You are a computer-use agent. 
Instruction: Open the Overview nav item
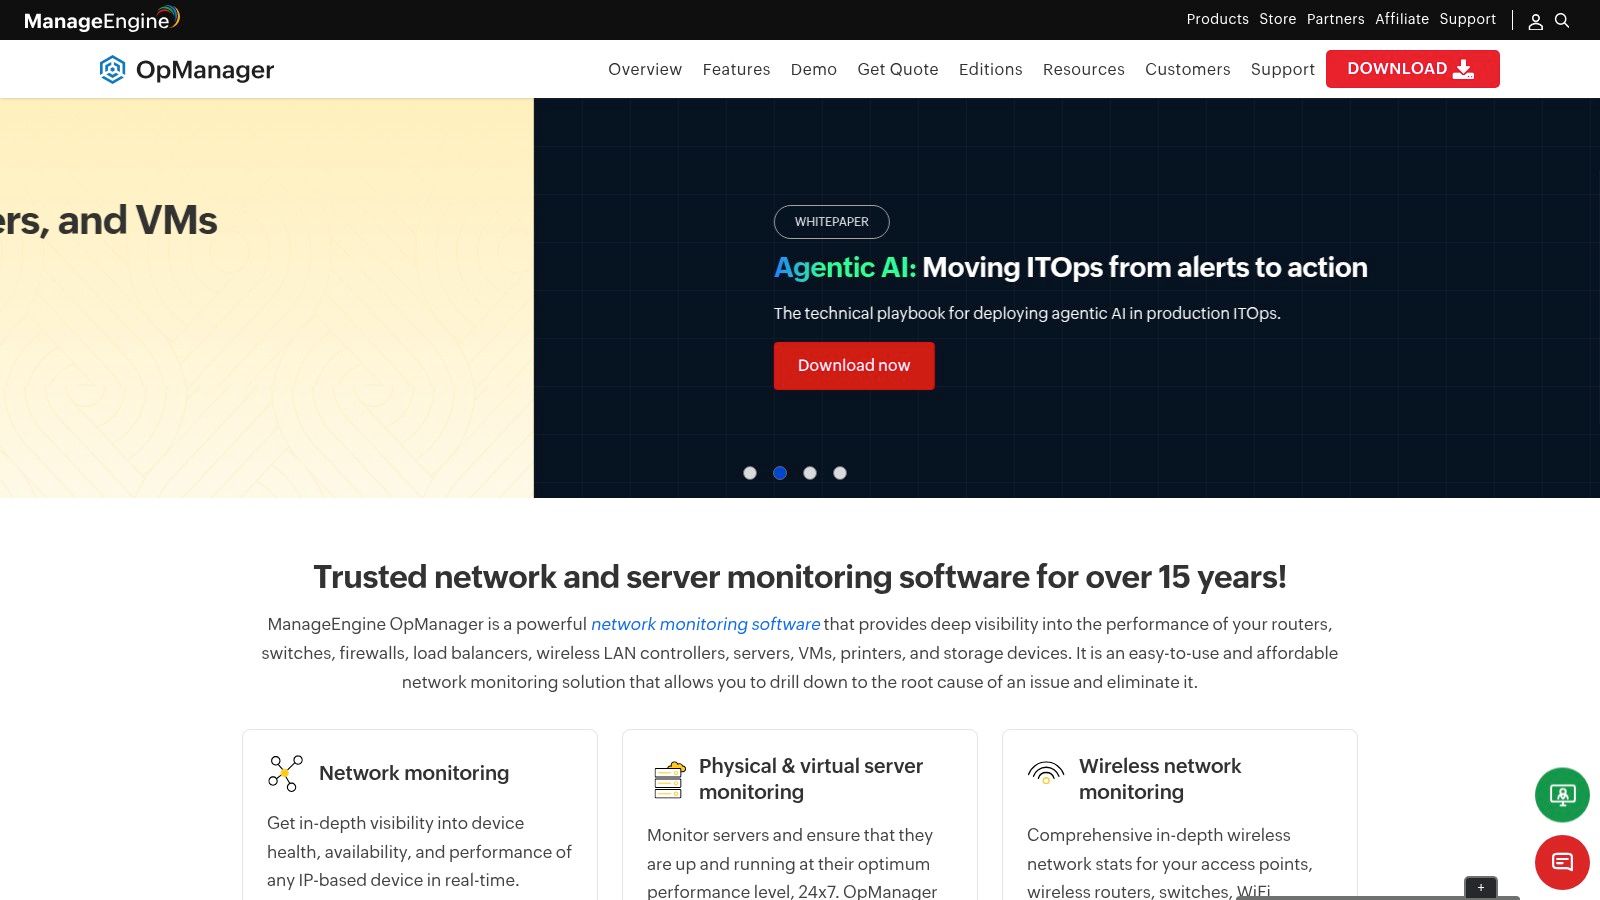645,69
